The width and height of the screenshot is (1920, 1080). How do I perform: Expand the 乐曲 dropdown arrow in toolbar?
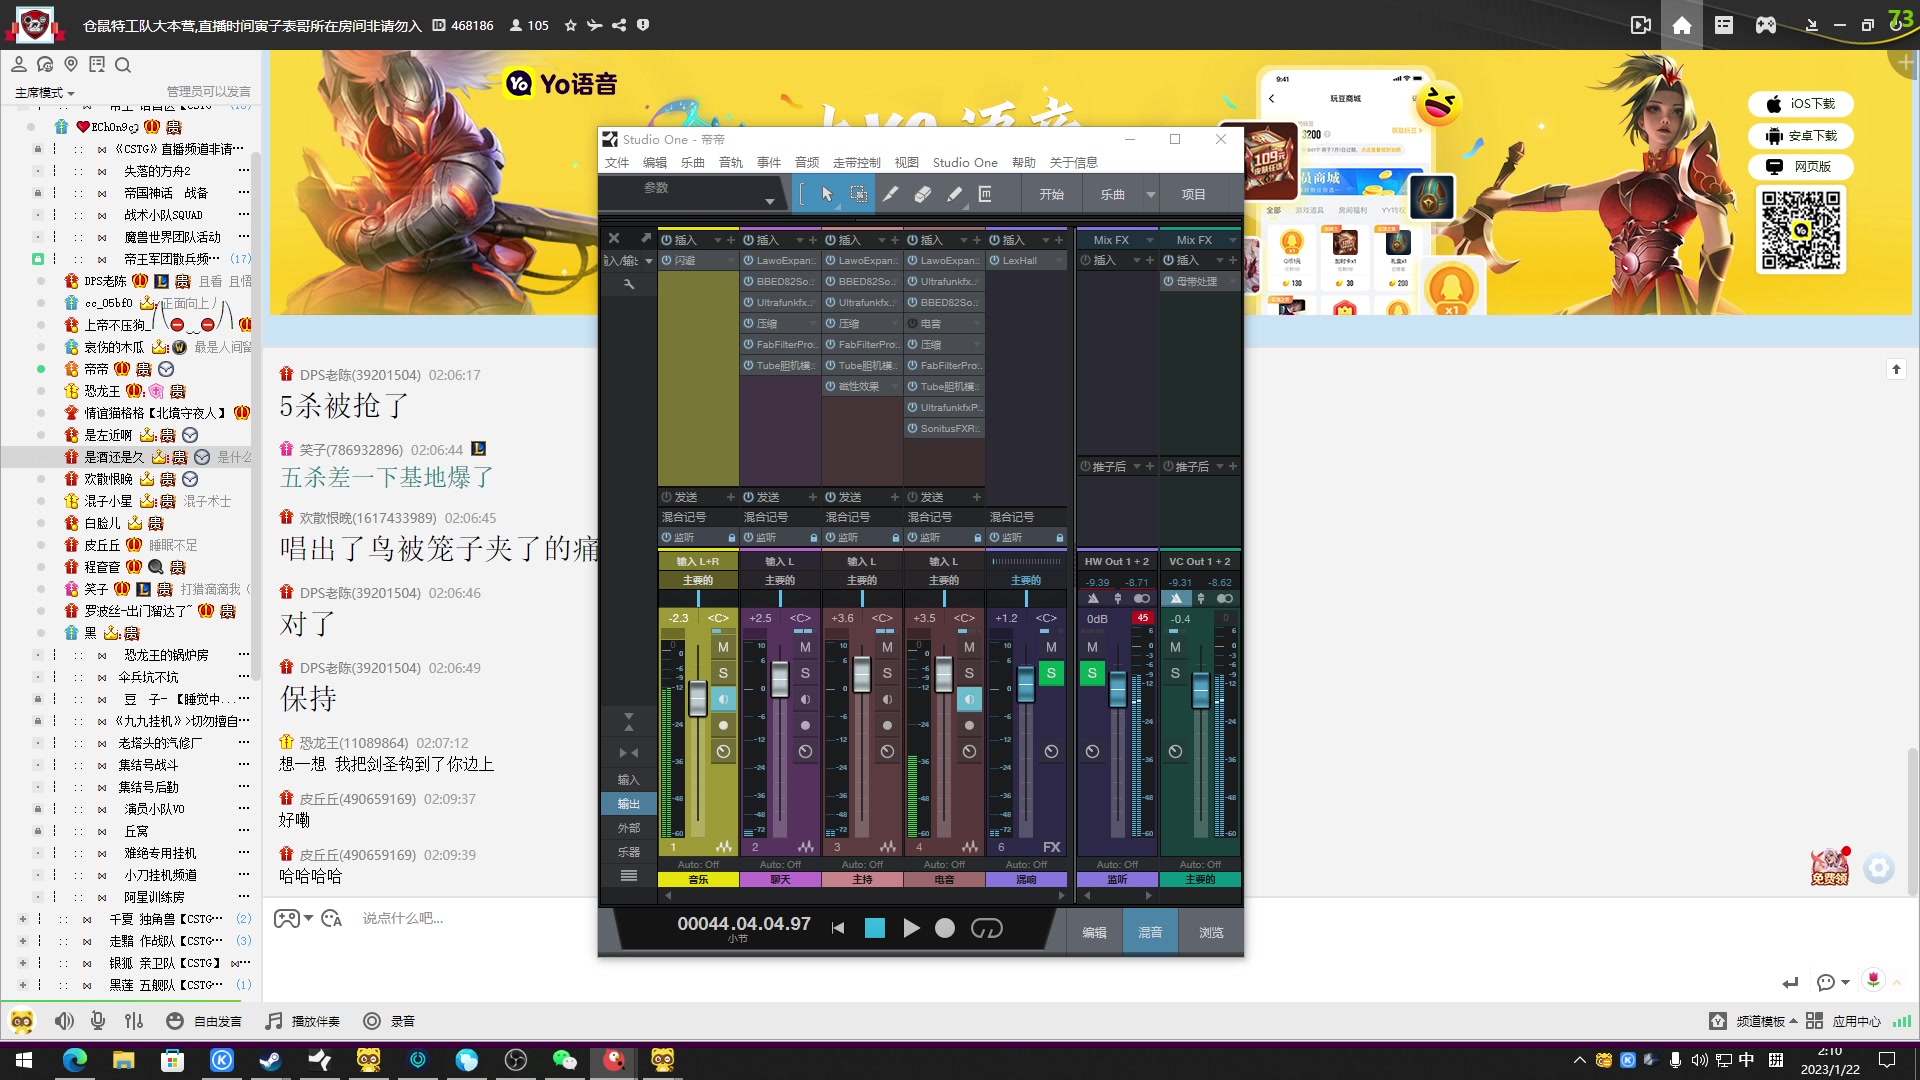tap(1151, 195)
